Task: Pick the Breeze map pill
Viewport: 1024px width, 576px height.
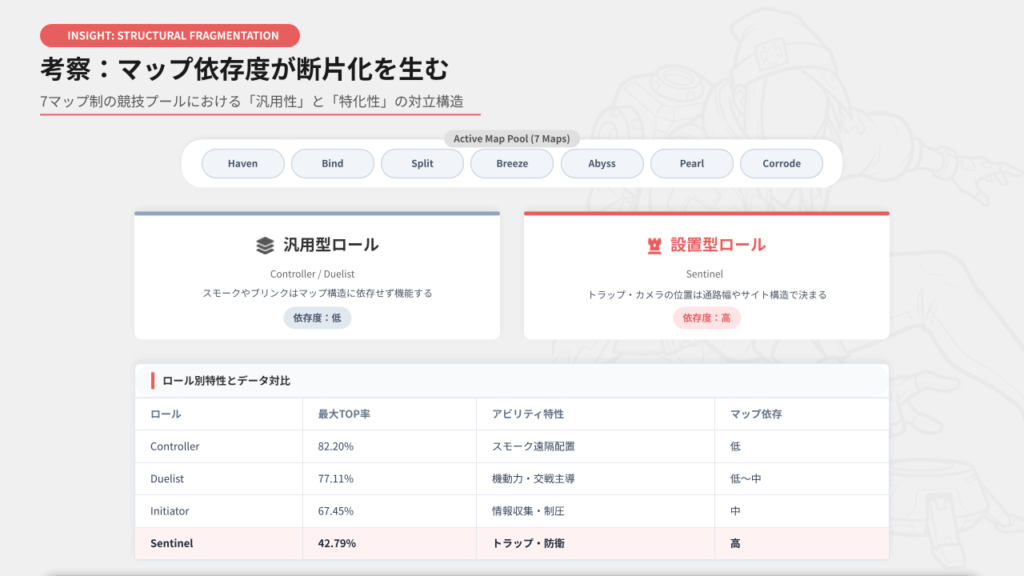Action: pyautogui.click(x=512, y=163)
